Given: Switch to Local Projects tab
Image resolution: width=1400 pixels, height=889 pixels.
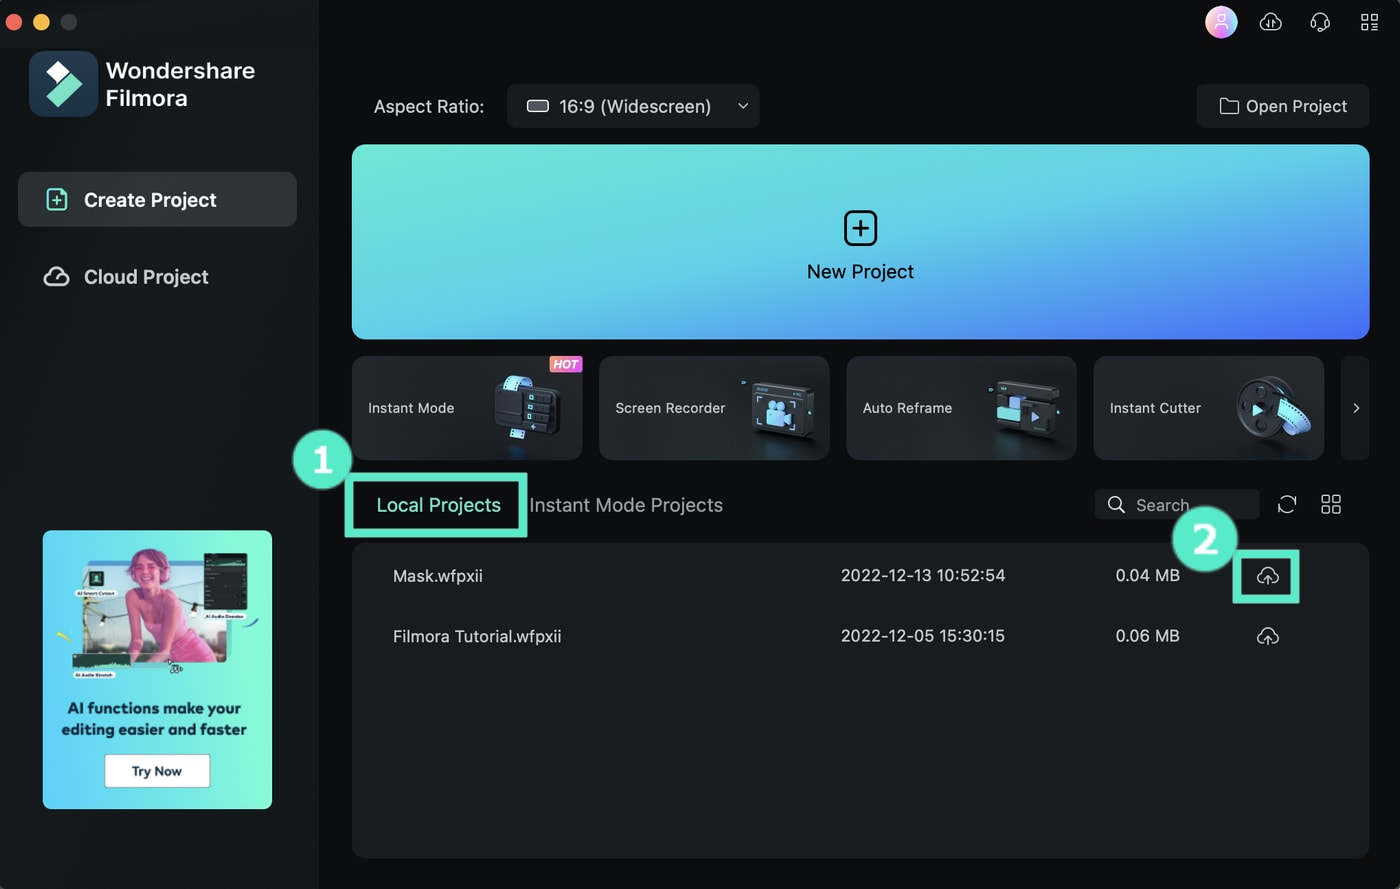Looking at the screenshot, I should (x=438, y=505).
